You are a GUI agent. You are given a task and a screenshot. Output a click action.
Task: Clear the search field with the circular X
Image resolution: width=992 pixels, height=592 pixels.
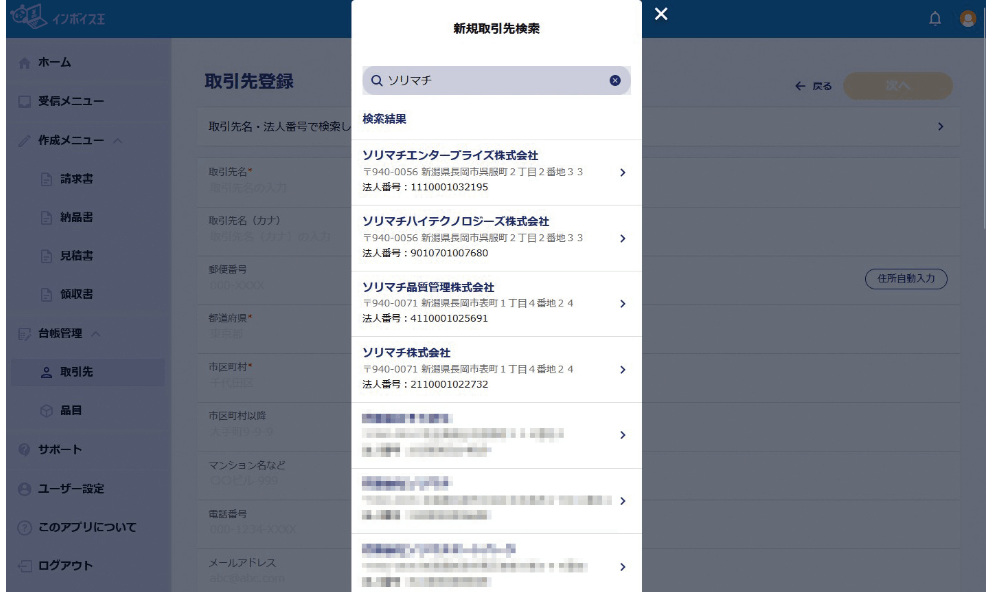614,80
